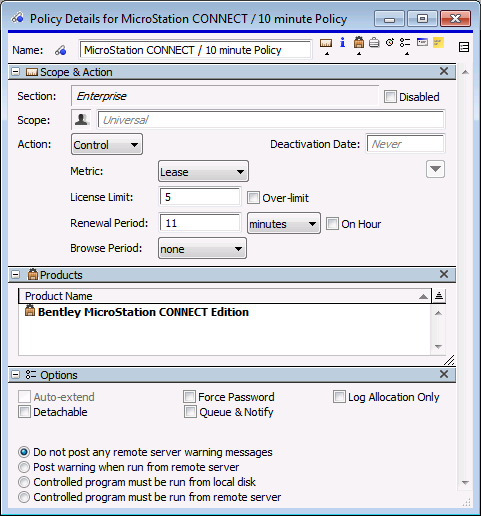The width and height of the screenshot is (481, 516).
Task: Open the Products package icon in toolbar
Action: click(x=359, y=42)
